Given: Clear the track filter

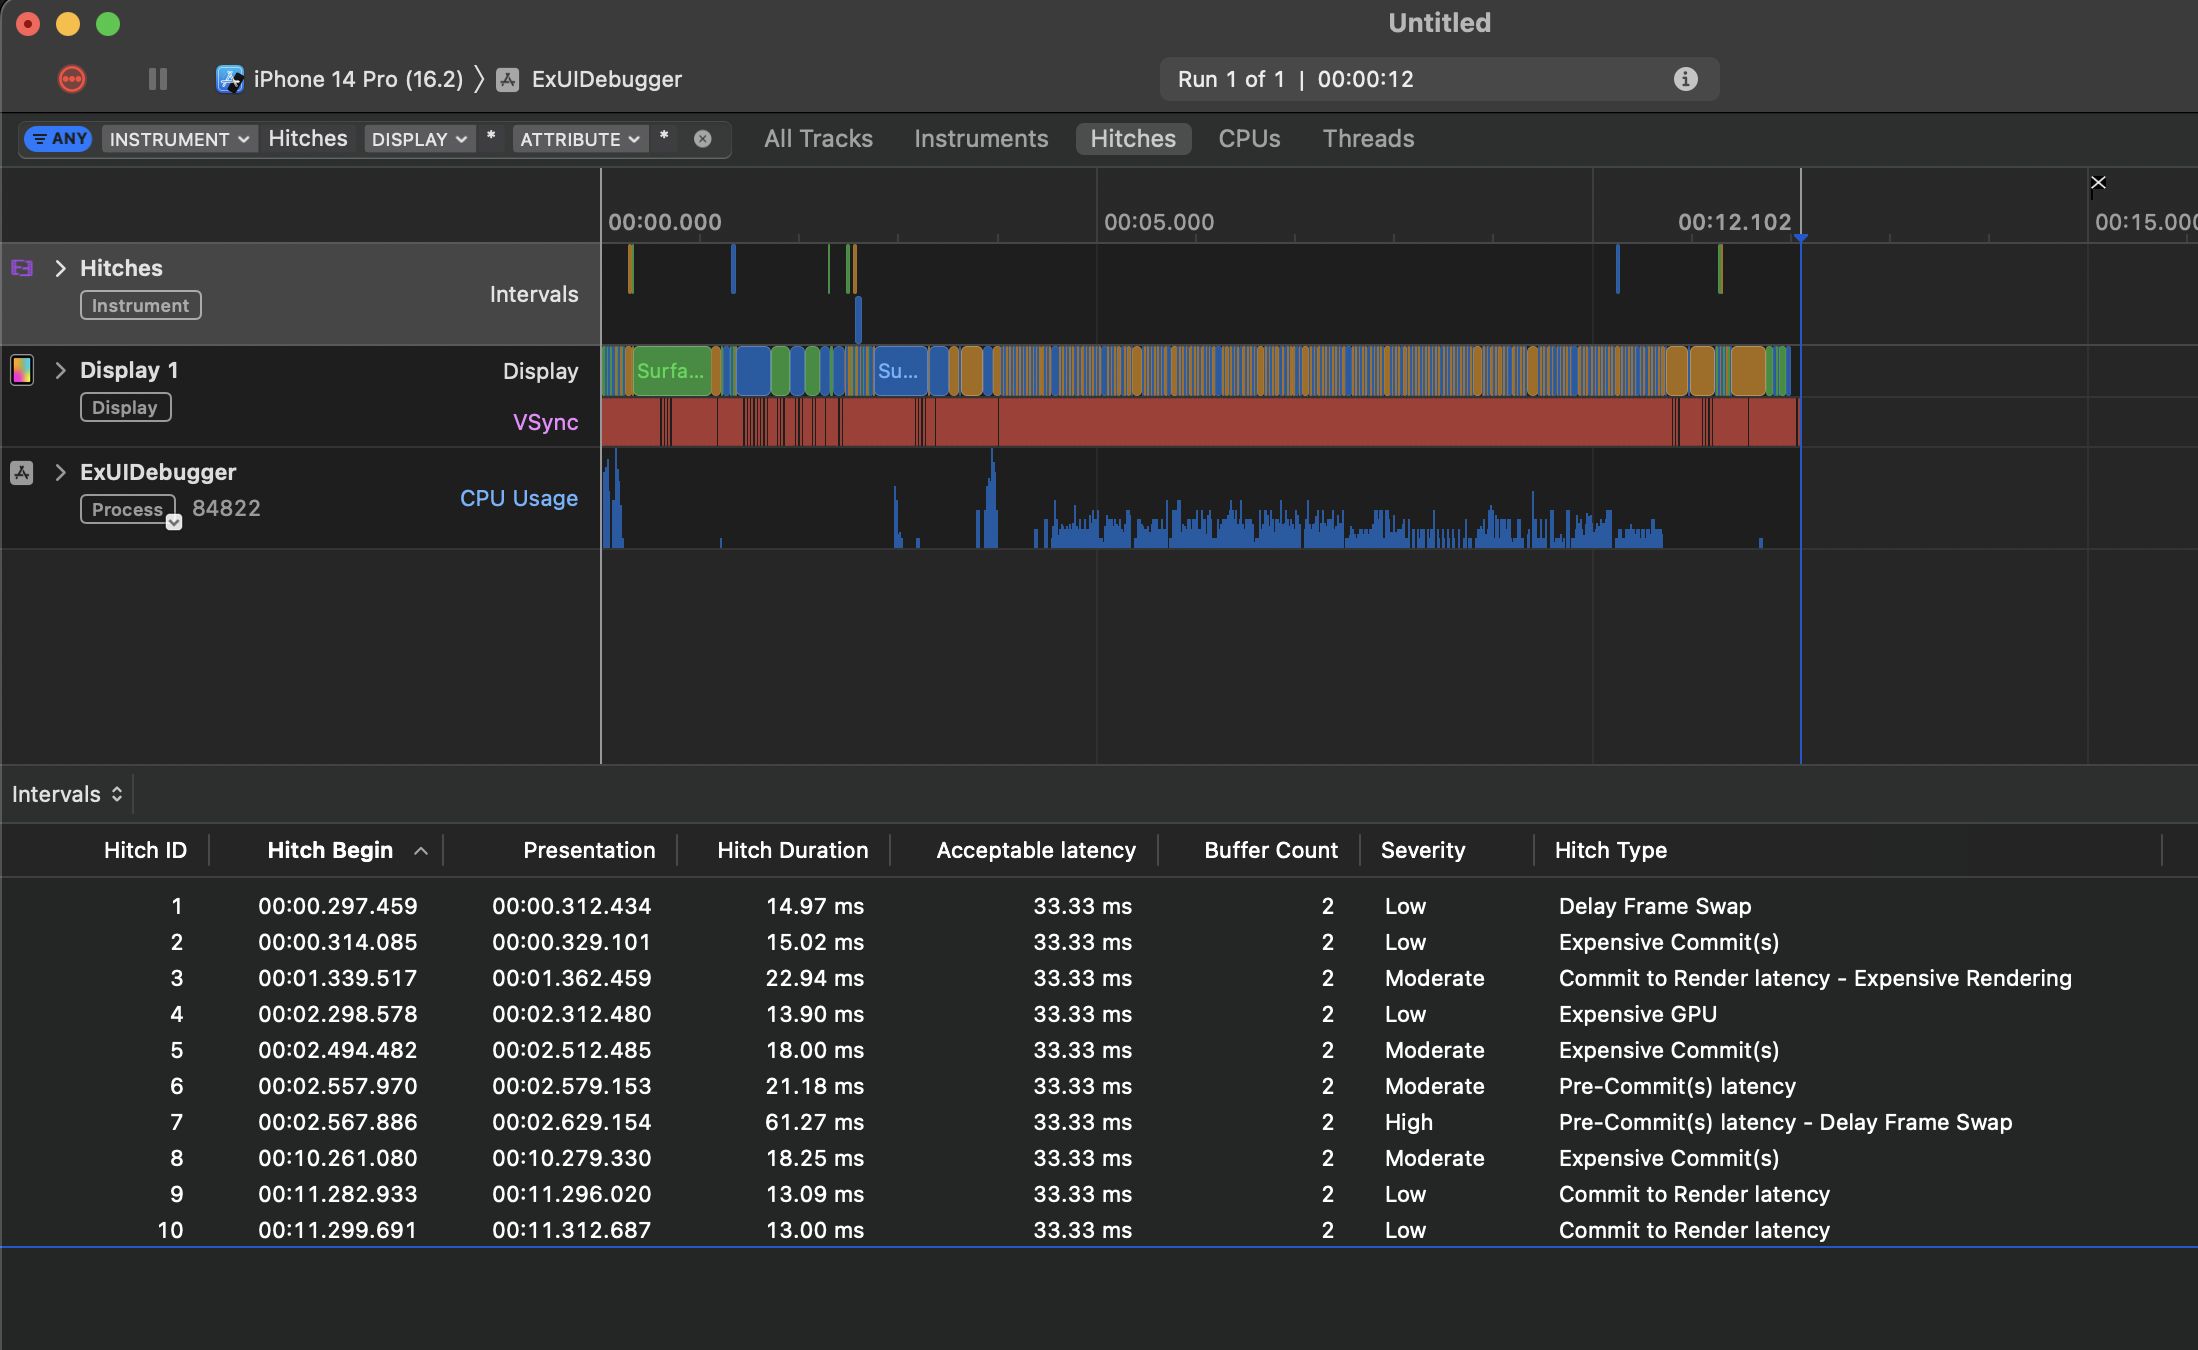Looking at the screenshot, I should click(x=703, y=139).
